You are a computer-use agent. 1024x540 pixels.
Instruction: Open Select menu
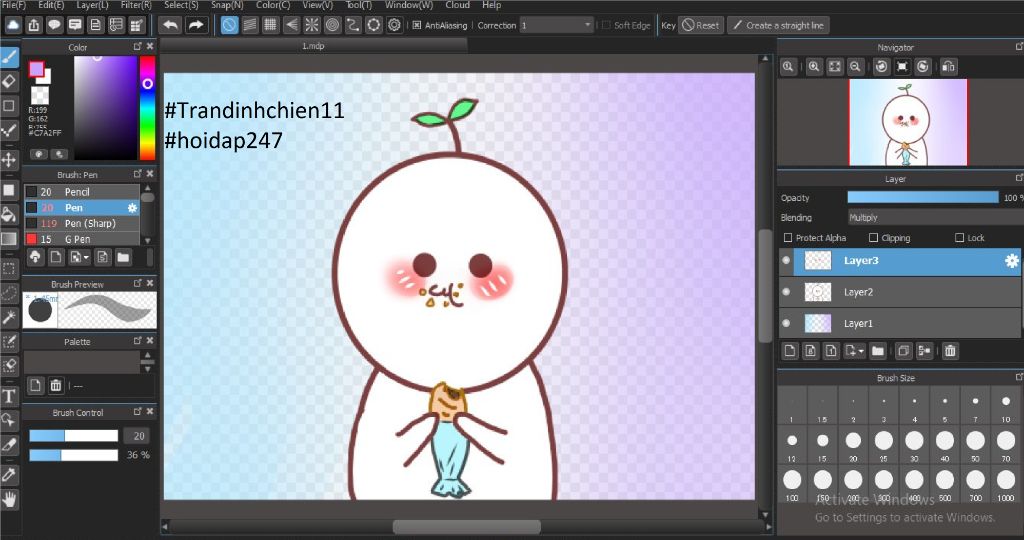click(x=181, y=5)
